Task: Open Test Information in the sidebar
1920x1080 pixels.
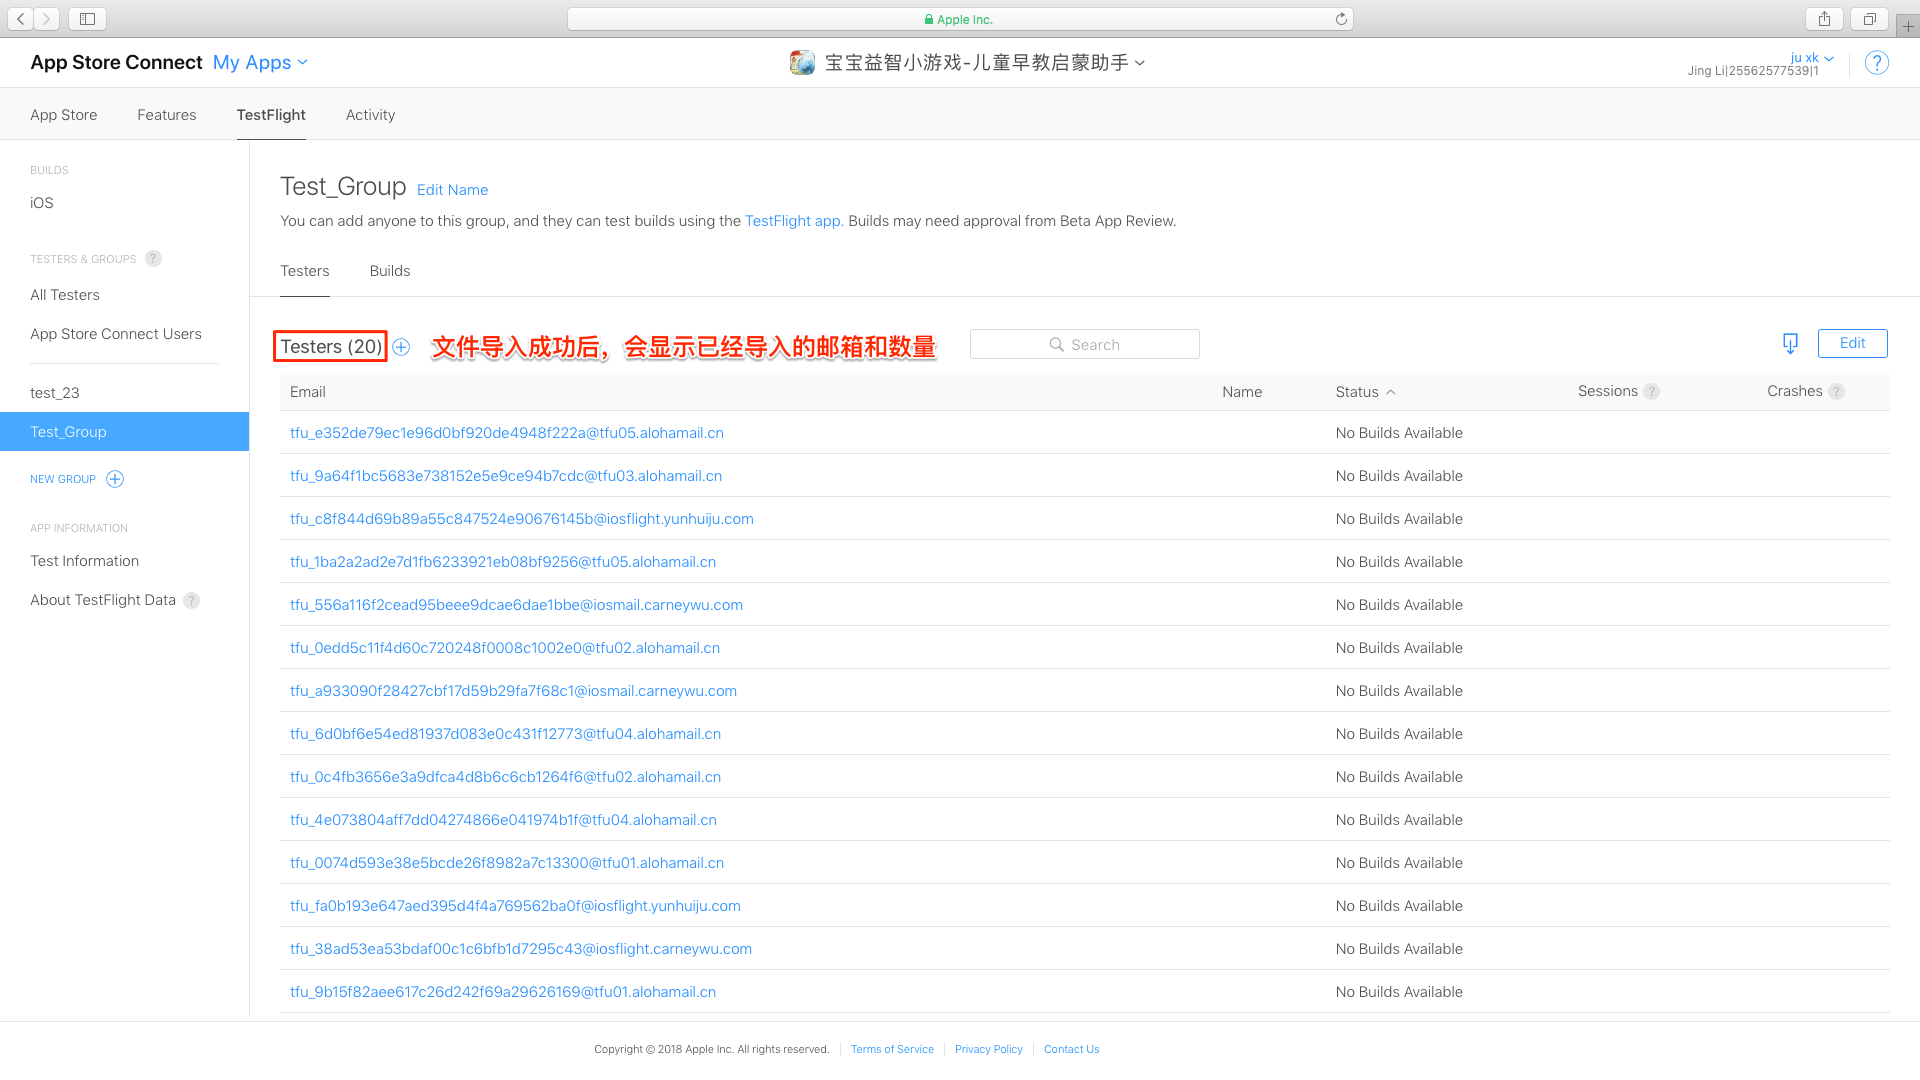Action: tap(85, 561)
